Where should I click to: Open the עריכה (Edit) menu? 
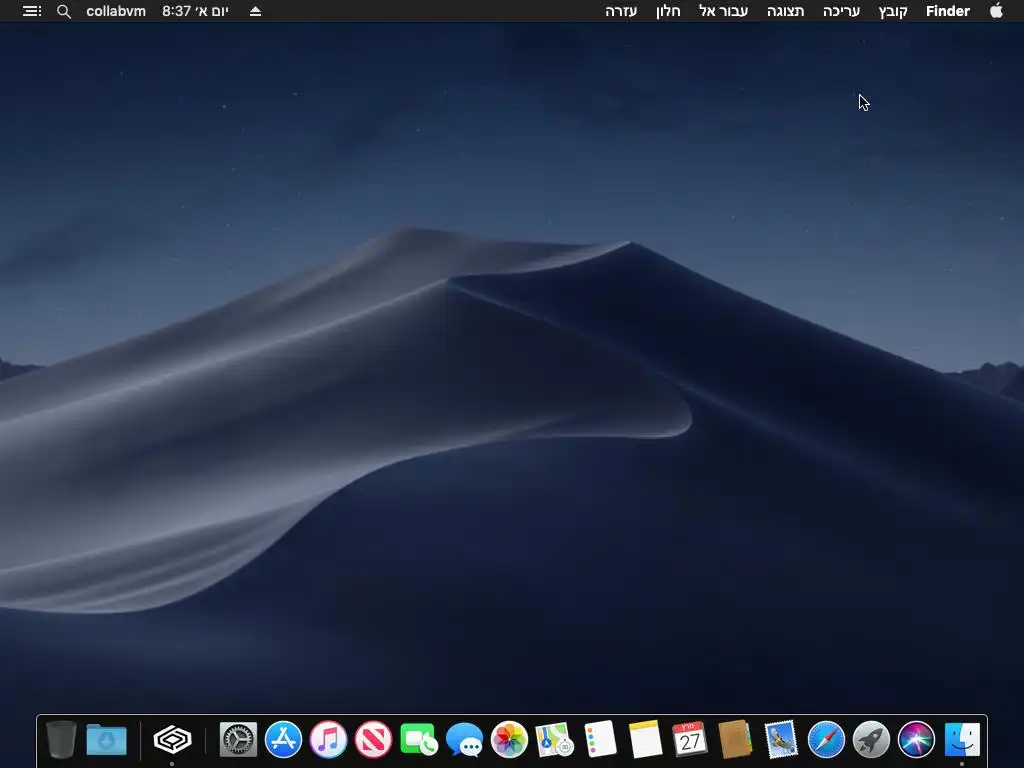(x=841, y=11)
